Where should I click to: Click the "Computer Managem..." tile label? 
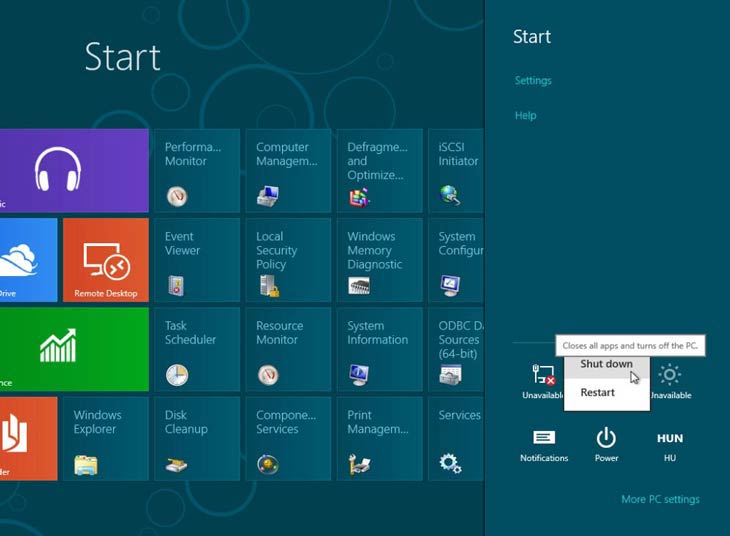(287, 154)
